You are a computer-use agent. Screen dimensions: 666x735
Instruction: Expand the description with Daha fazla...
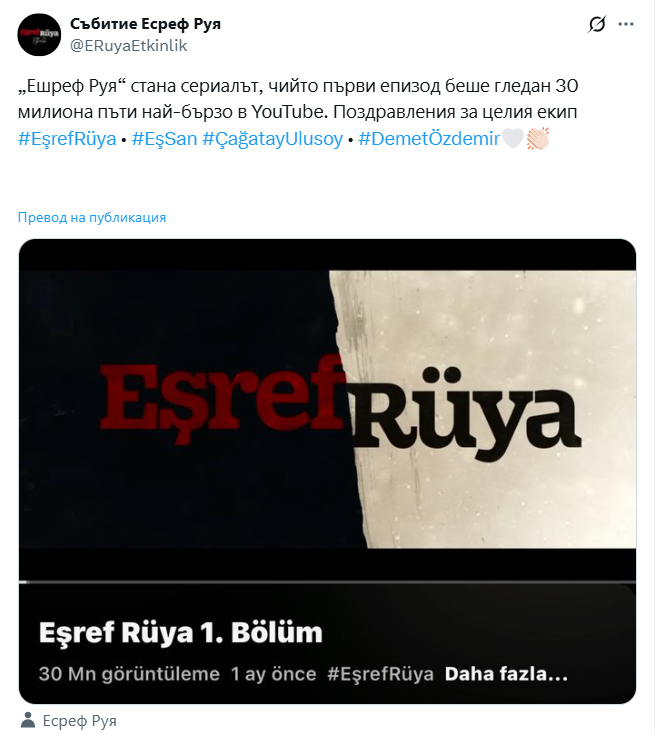[506, 674]
